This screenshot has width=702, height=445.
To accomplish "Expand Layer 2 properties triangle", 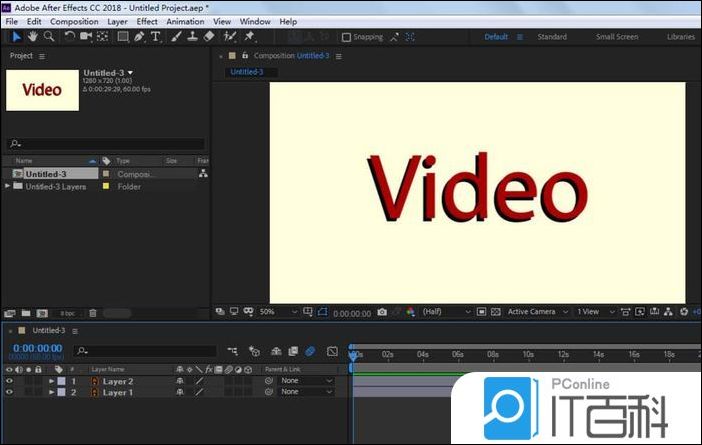I will click(x=52, y=381).
